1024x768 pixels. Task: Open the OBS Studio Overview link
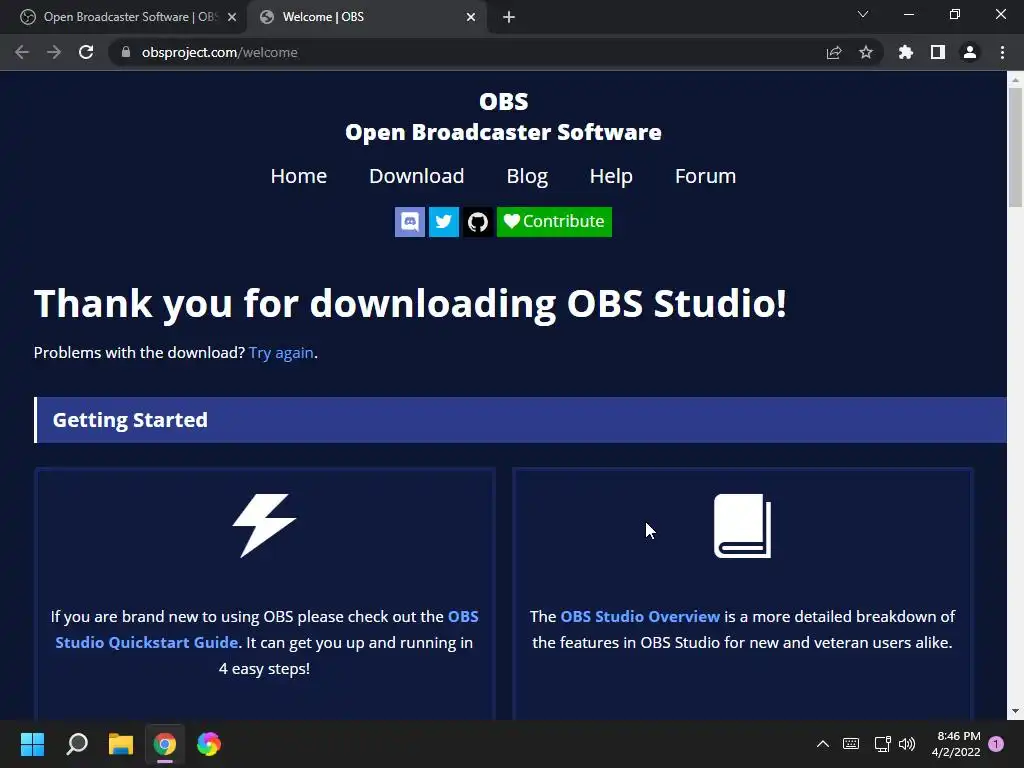pyautogui.click(x=640, y=616)
